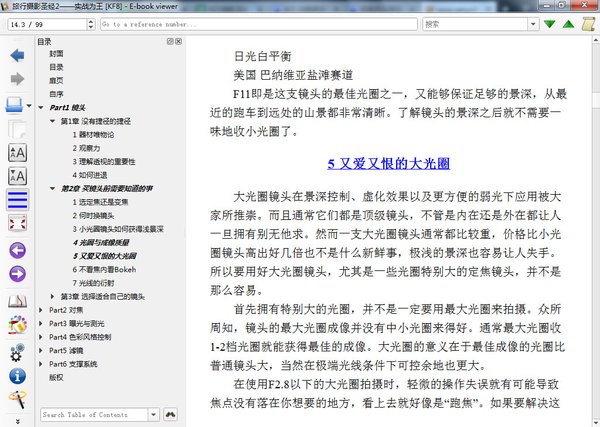Image resolution: width=600 pixels, height=427 pixels.
Task: Find previous match with the green up arrow
Action: click(x=569, y=24)
